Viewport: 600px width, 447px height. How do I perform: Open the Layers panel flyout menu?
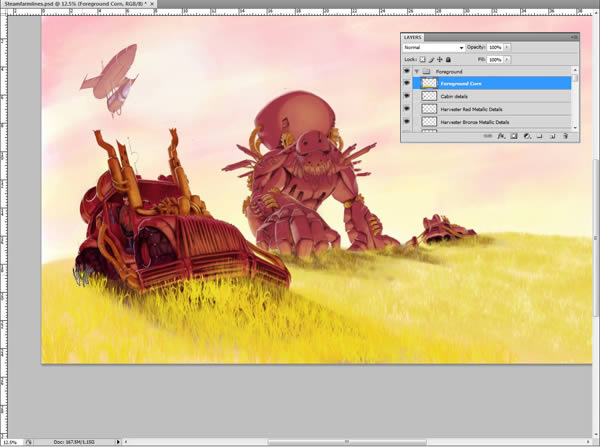tap(574, 37)
